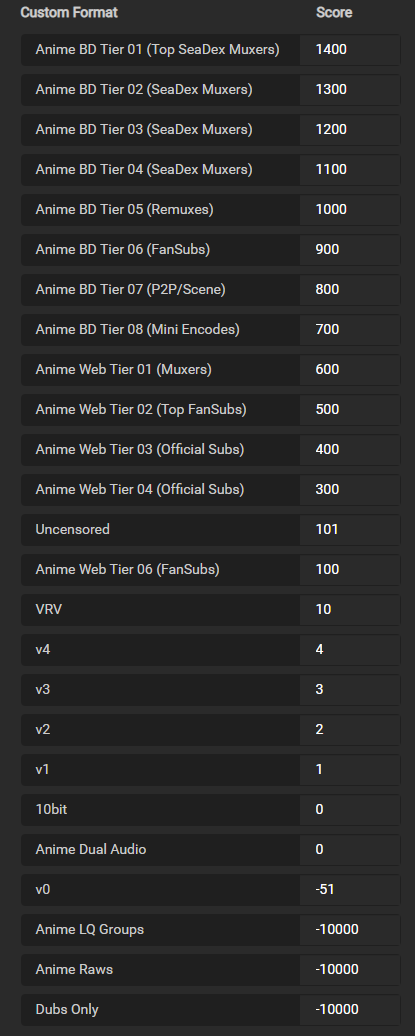Select Anime LQ Groups format
Screen dimensions: 415x1036
[161, 929]
